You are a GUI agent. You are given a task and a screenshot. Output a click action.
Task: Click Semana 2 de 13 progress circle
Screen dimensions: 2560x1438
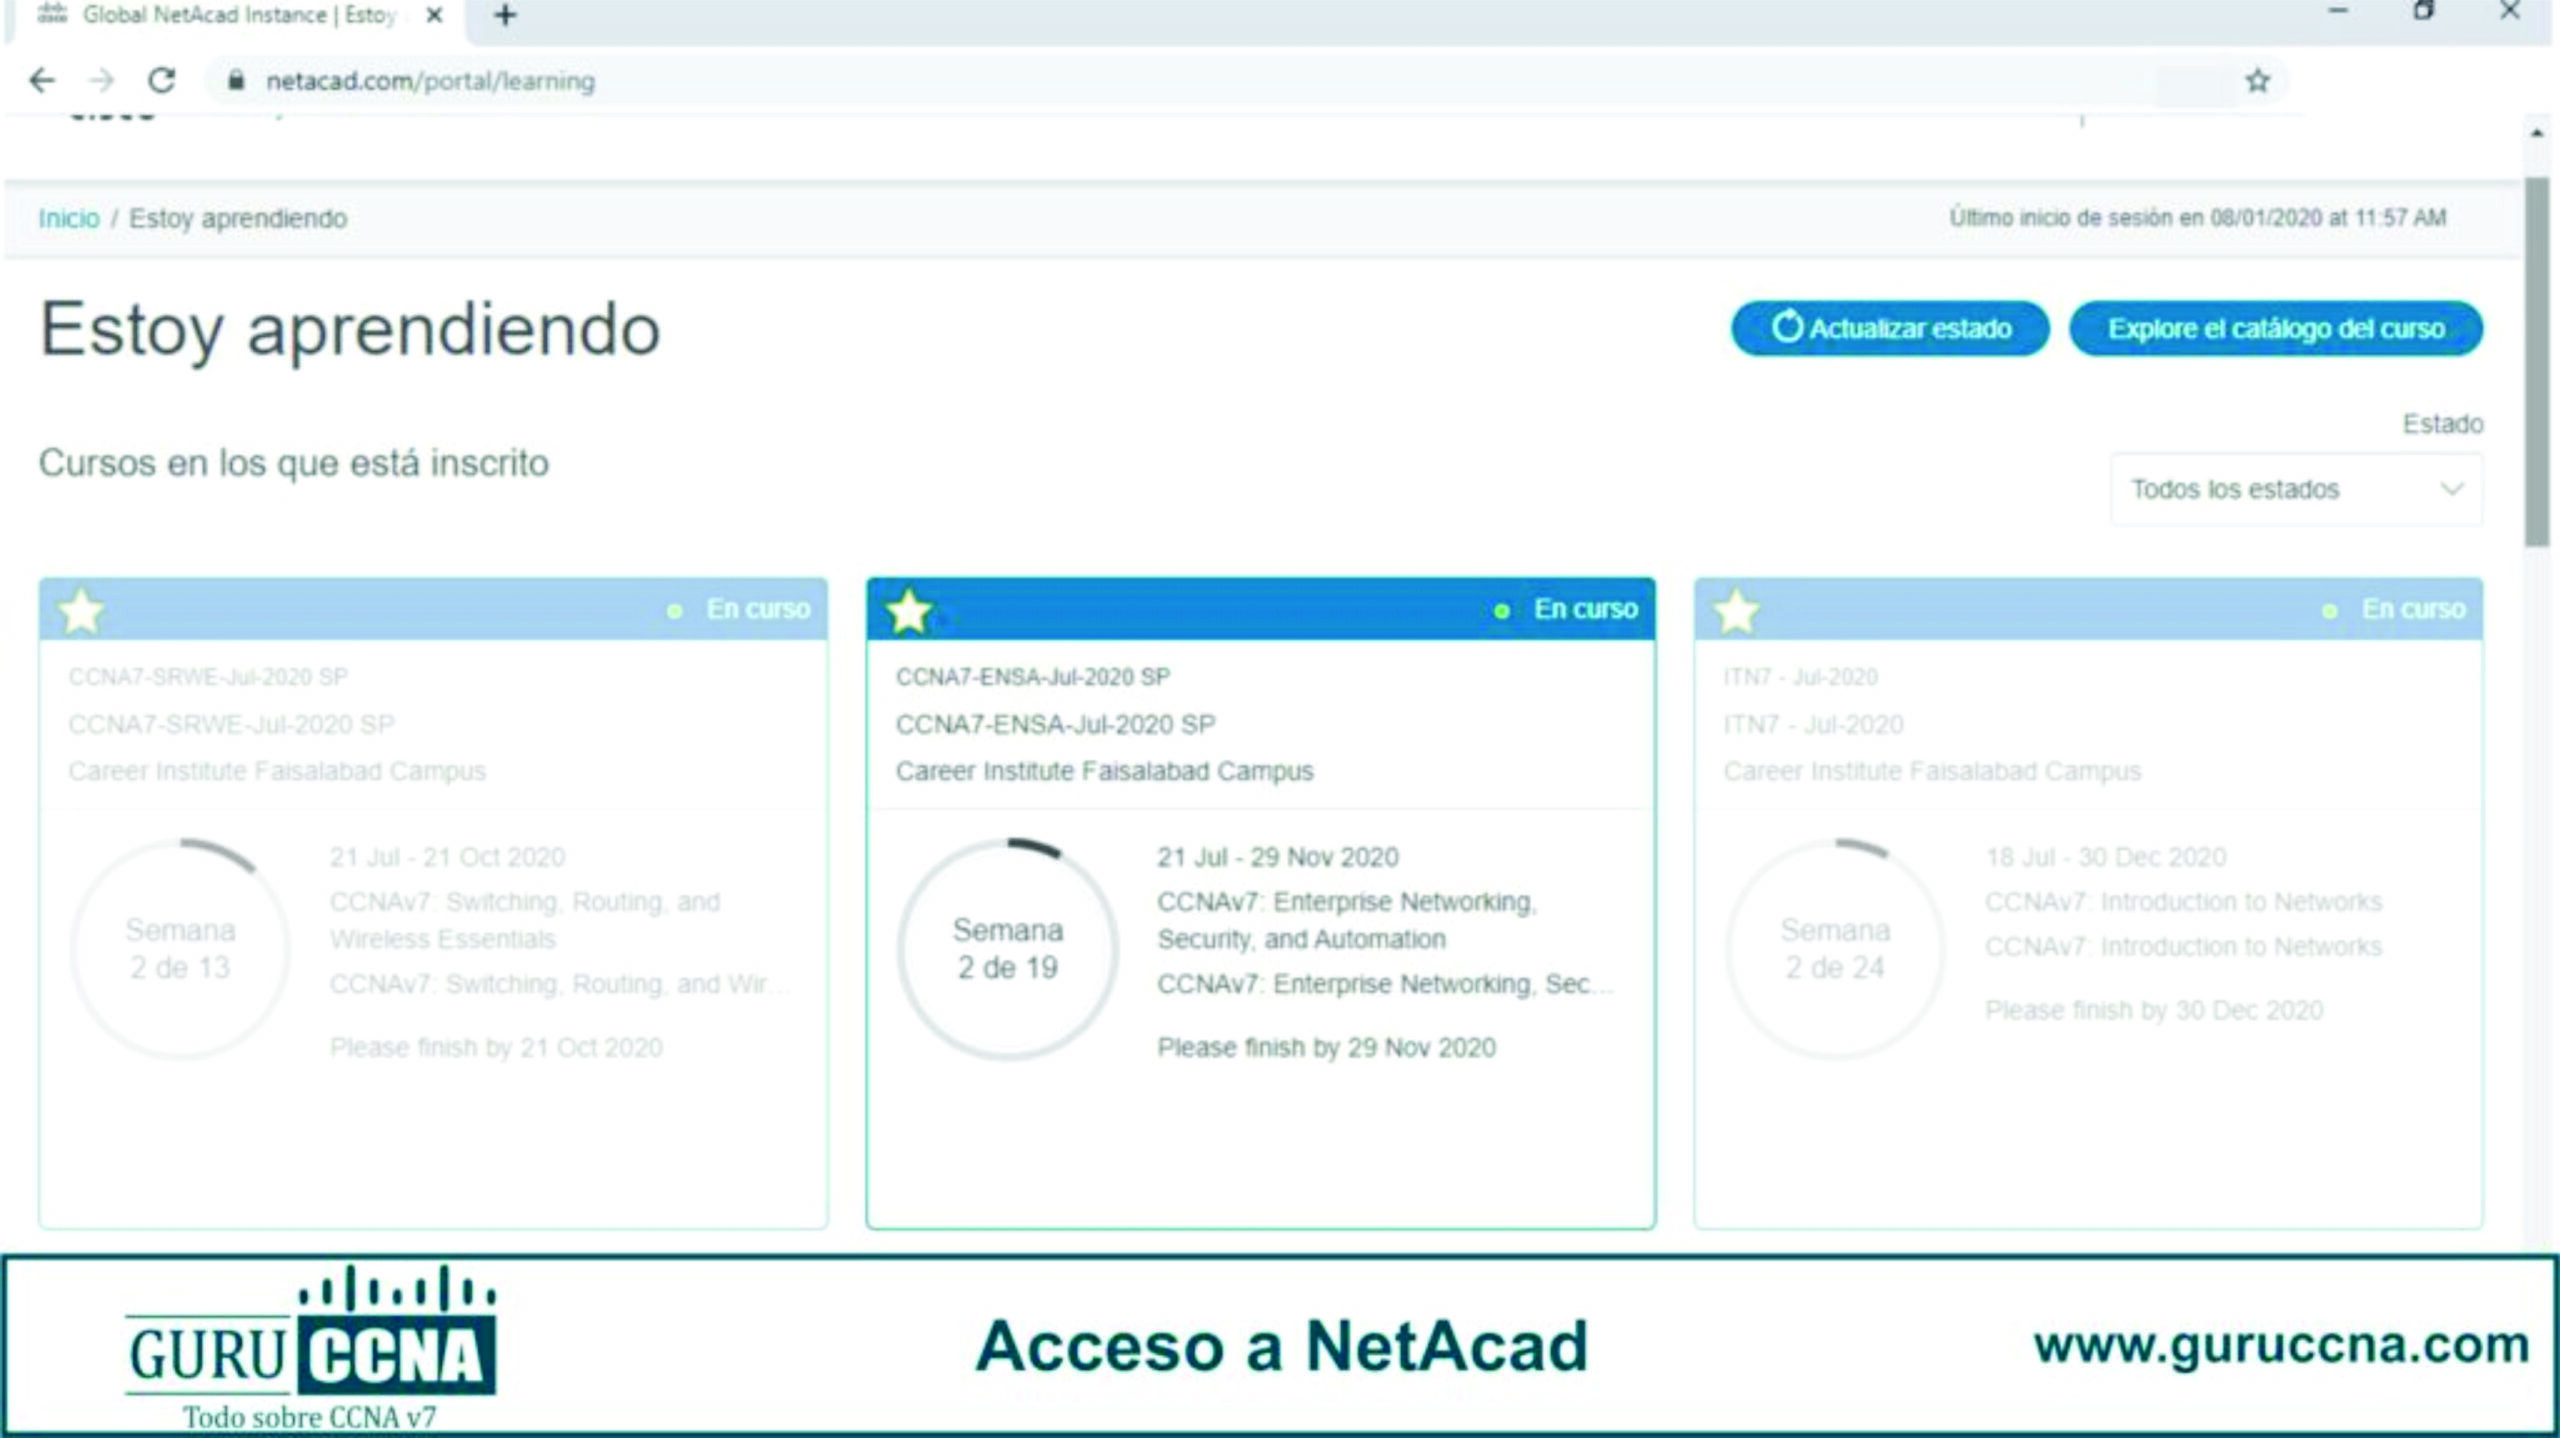click(180, 949)
